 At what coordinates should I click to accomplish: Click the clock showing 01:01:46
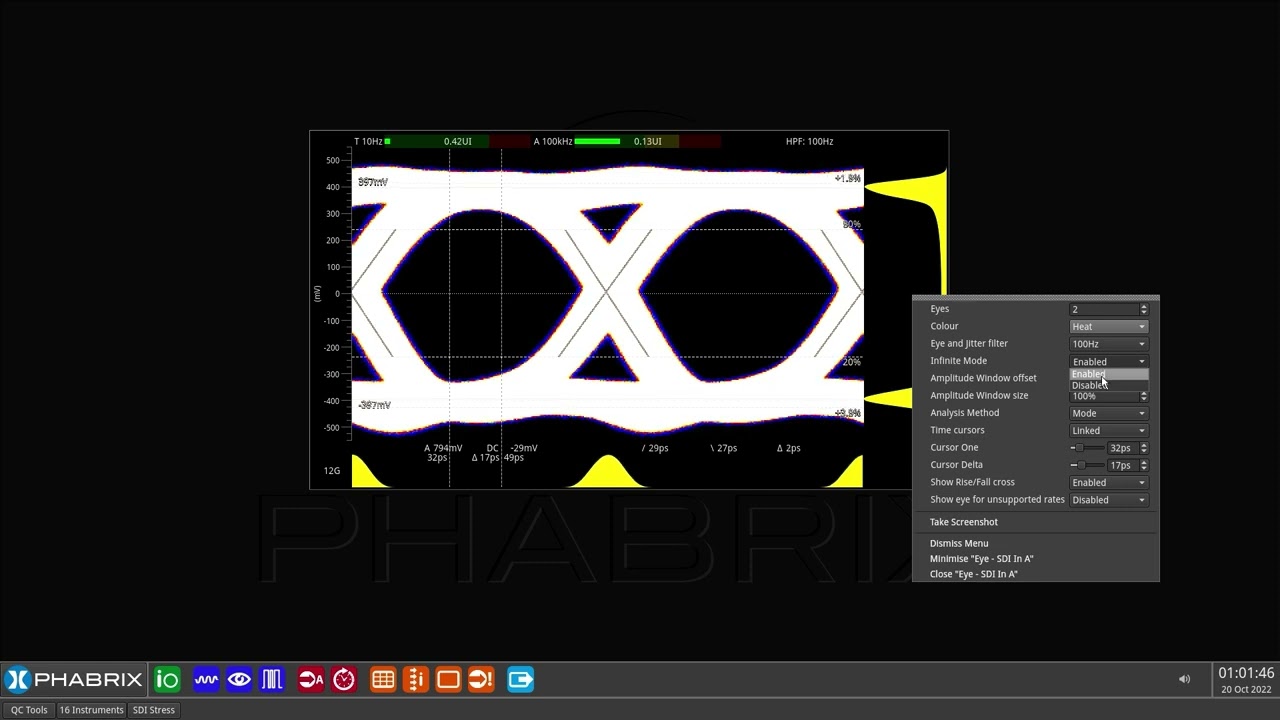(1246, 673)
